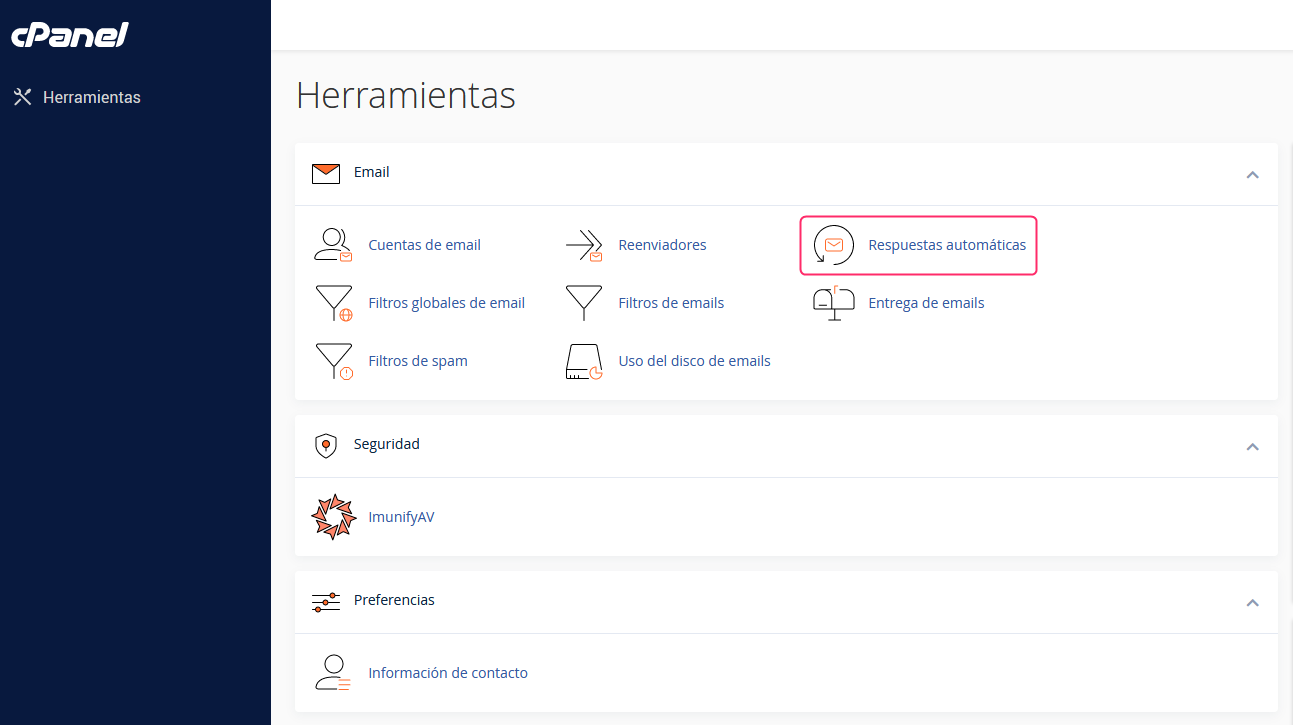
Task: Open the ImunifyAV text link
Action: click(401, 517)
